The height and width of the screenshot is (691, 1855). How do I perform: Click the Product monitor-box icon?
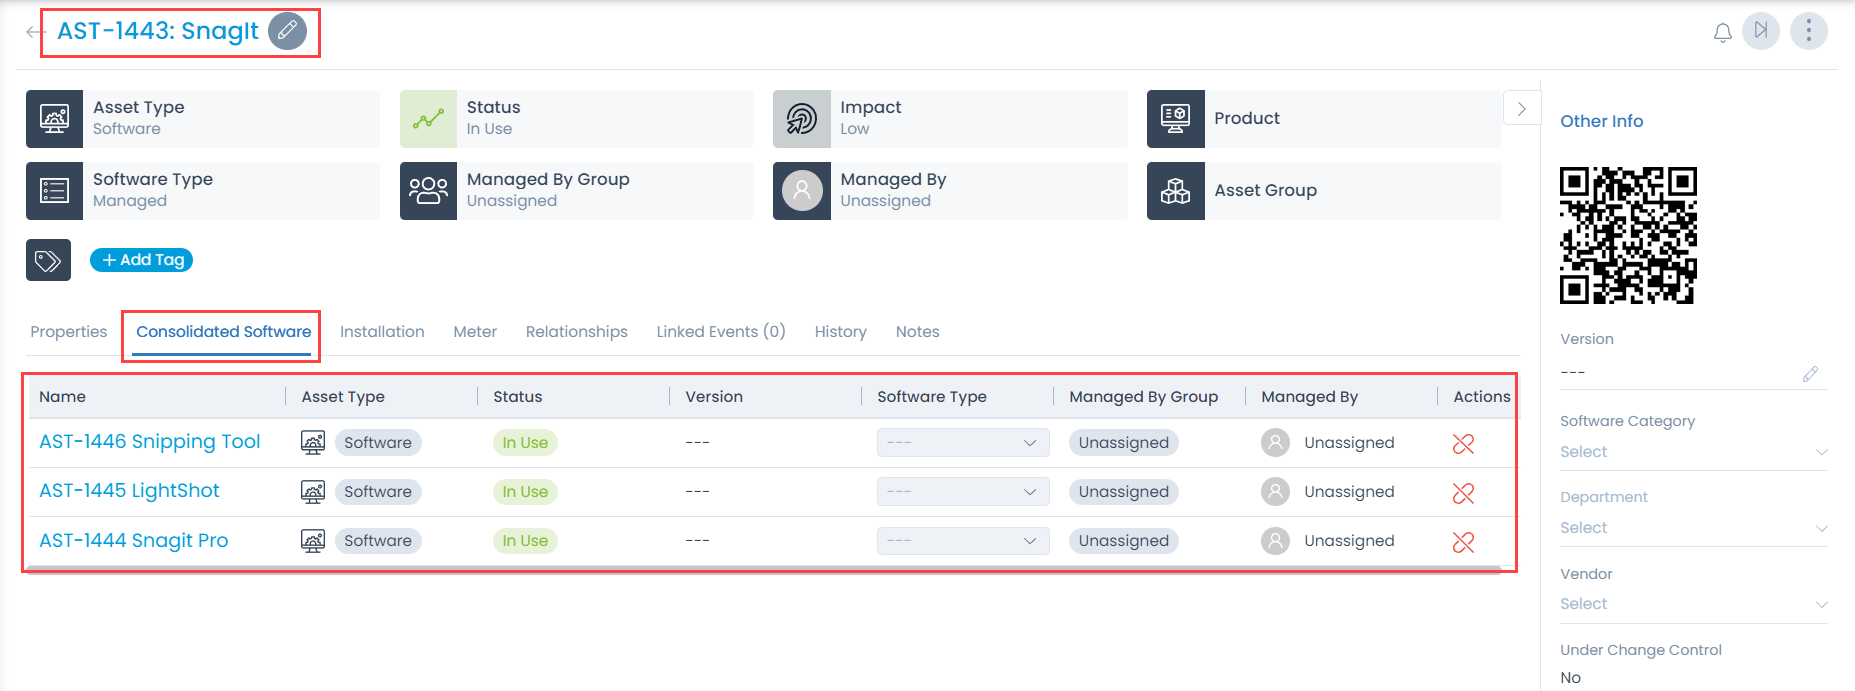[1175, 119]
